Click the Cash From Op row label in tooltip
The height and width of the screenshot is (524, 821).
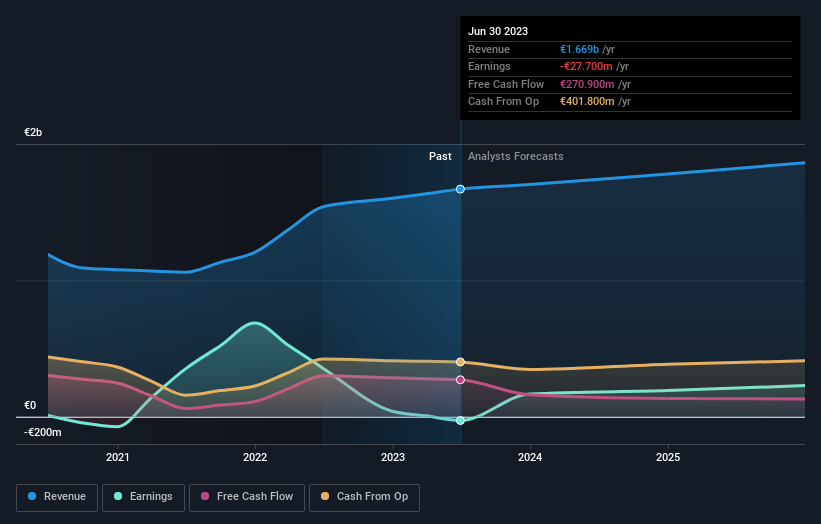coord(503,102)
